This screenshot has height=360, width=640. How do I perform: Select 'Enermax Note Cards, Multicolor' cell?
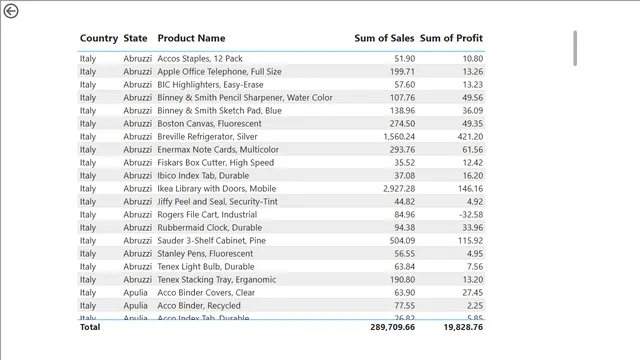point(218,149)
